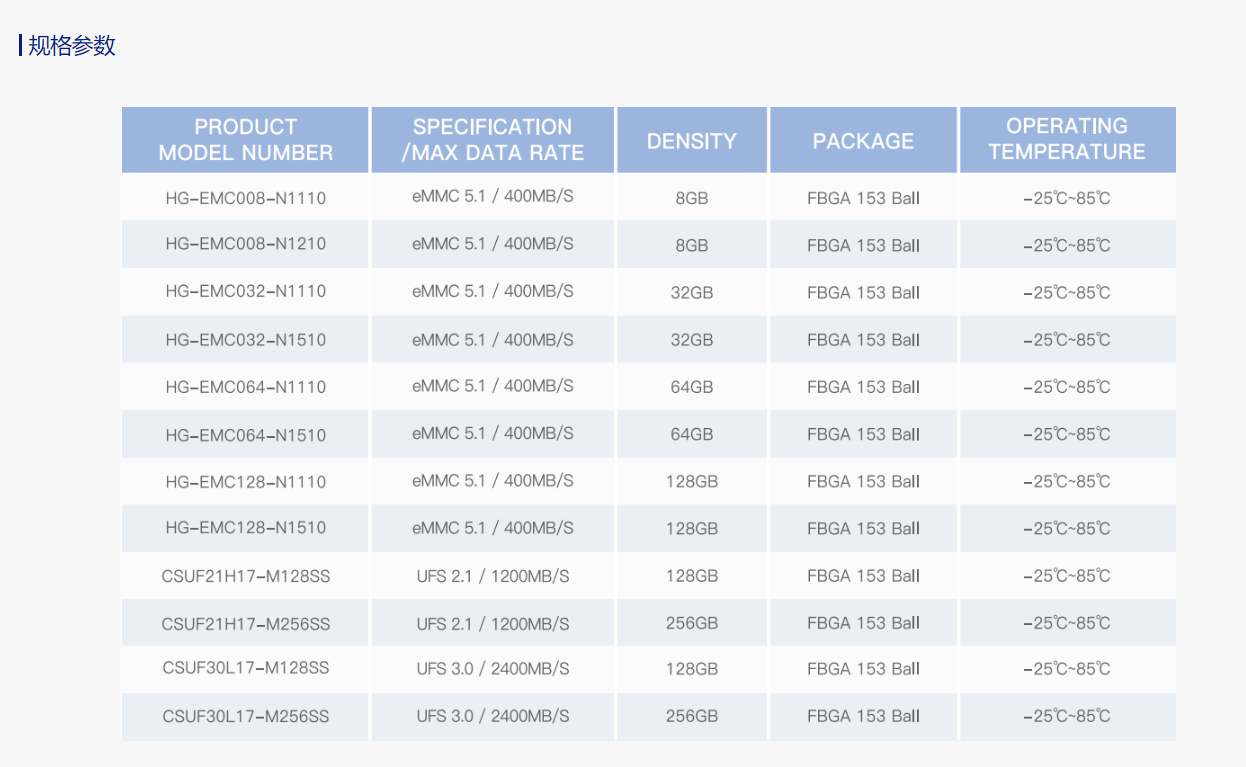This screenshot has height=767, width=1246.
Task: Click 128GB density in HG-EMC128-N1110 row
Action: click(x=692, y=481)
